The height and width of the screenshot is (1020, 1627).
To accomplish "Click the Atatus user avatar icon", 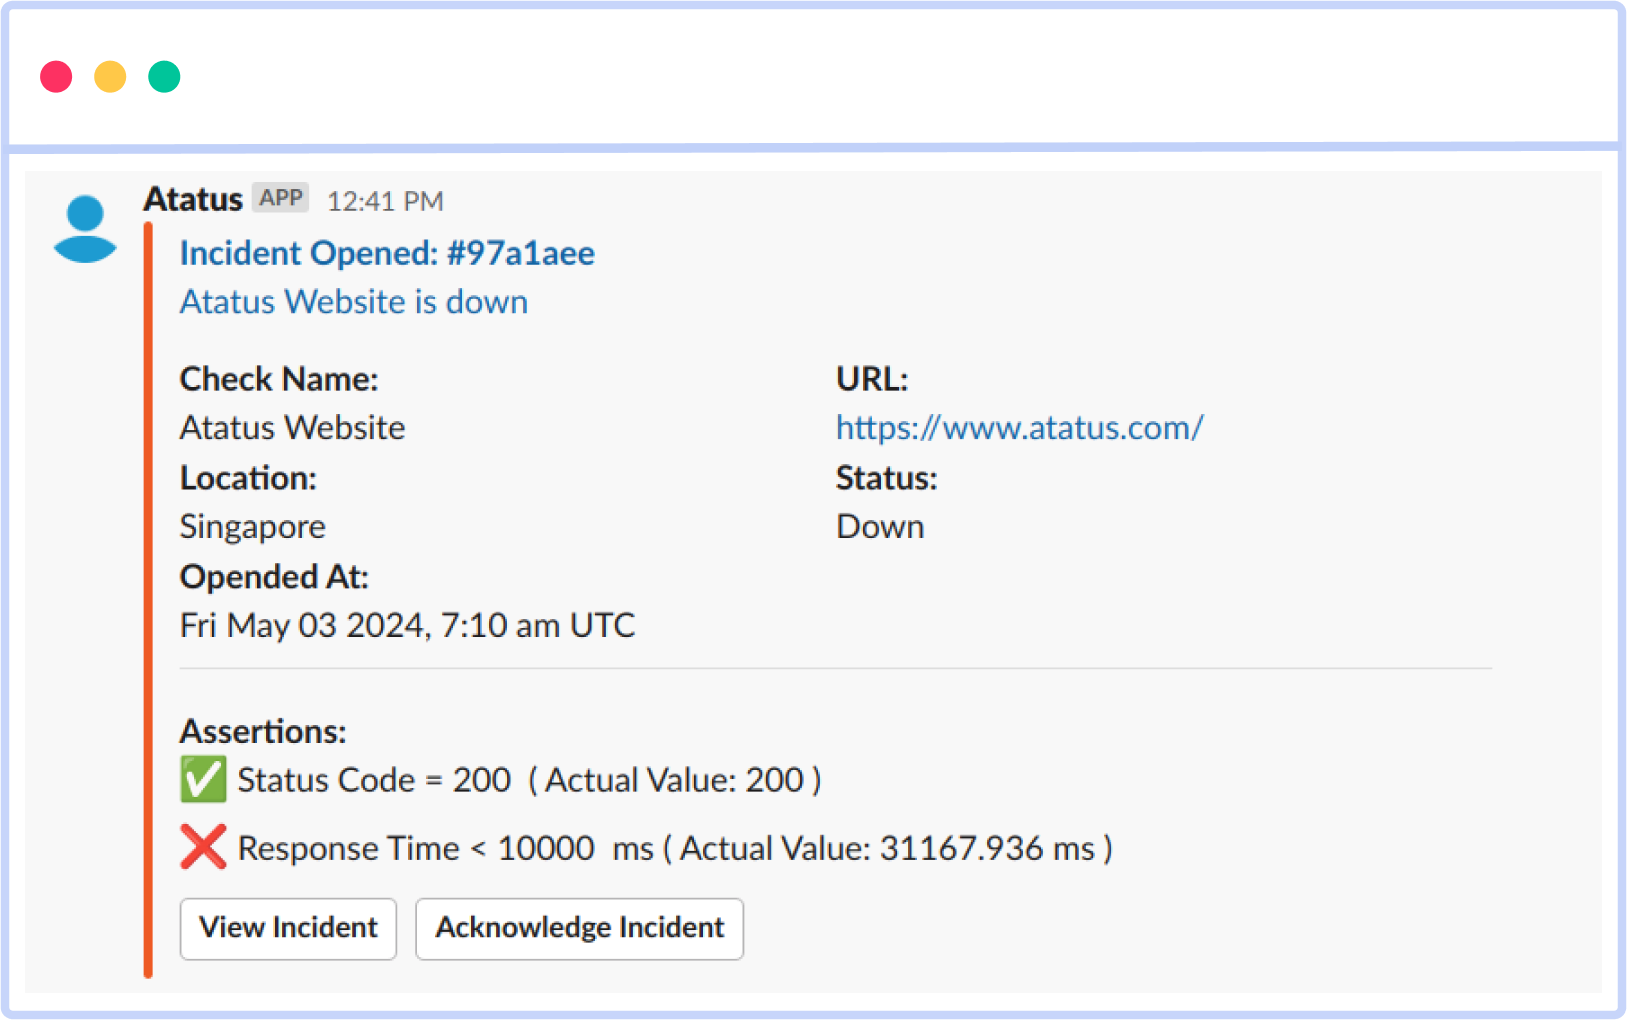I will click(x=85, y=229).
